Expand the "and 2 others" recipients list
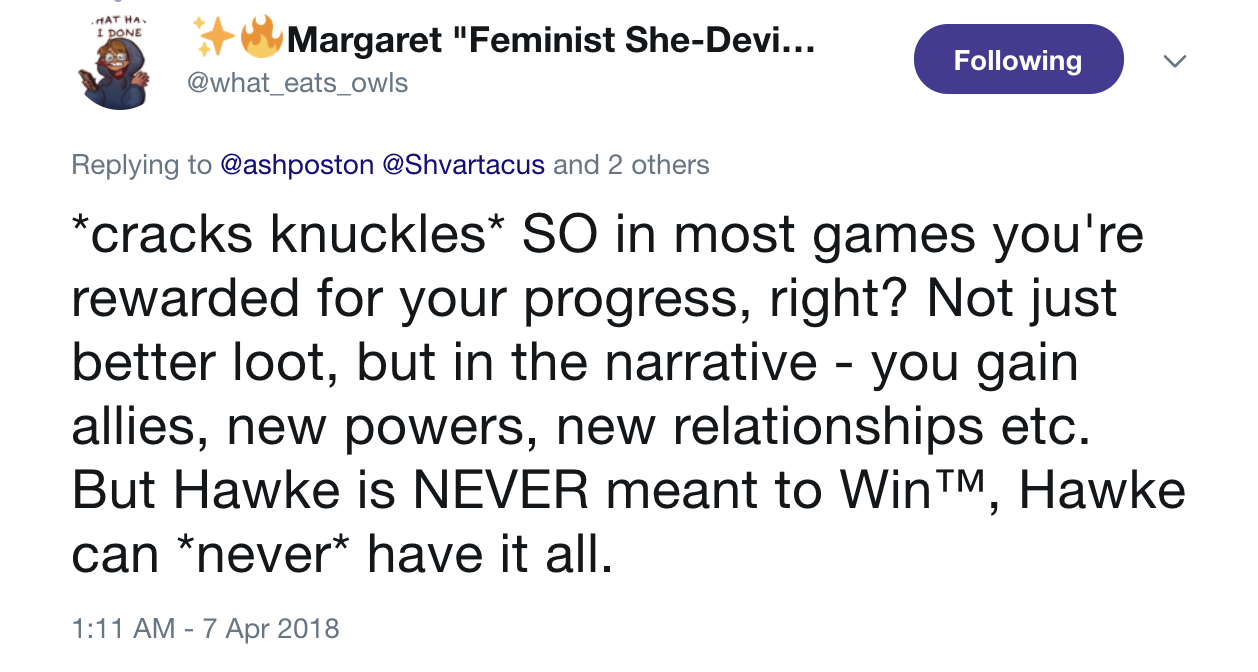The width and height of the screenshot is (1258, 672). pos(631,164)
